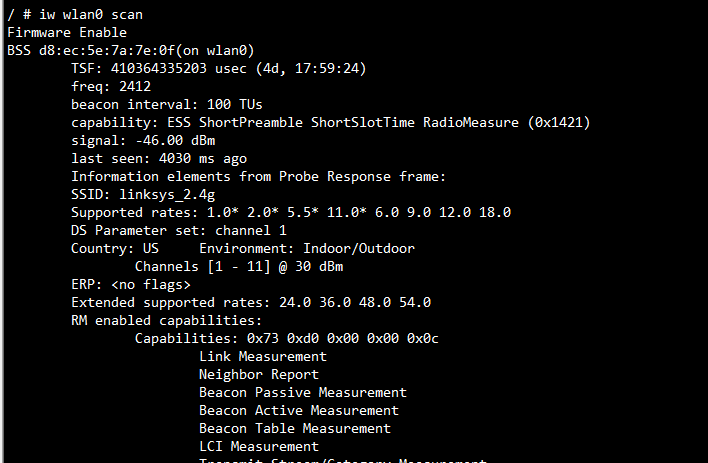The width and height of the screenshot is (708, 463).
Task: Click the 'Beacon Table Measurement' line
Action: [294, 428]
